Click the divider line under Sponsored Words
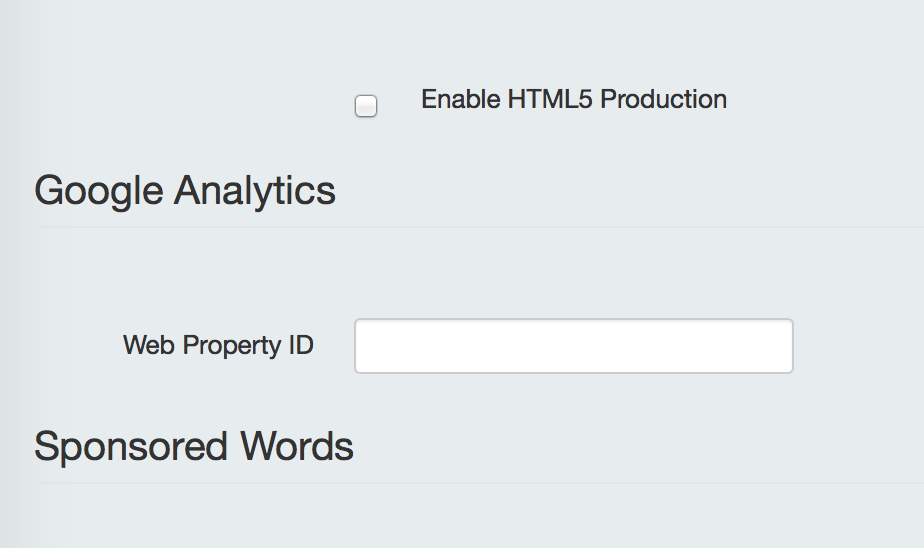This screenshot has width=924, height=548. [479, 483]
